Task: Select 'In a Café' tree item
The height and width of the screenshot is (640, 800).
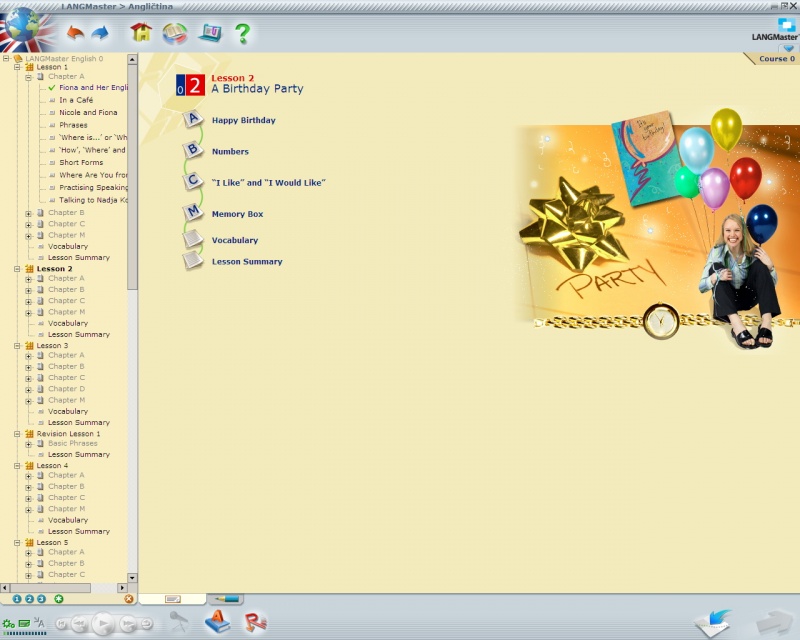Action: coord(76,100)
